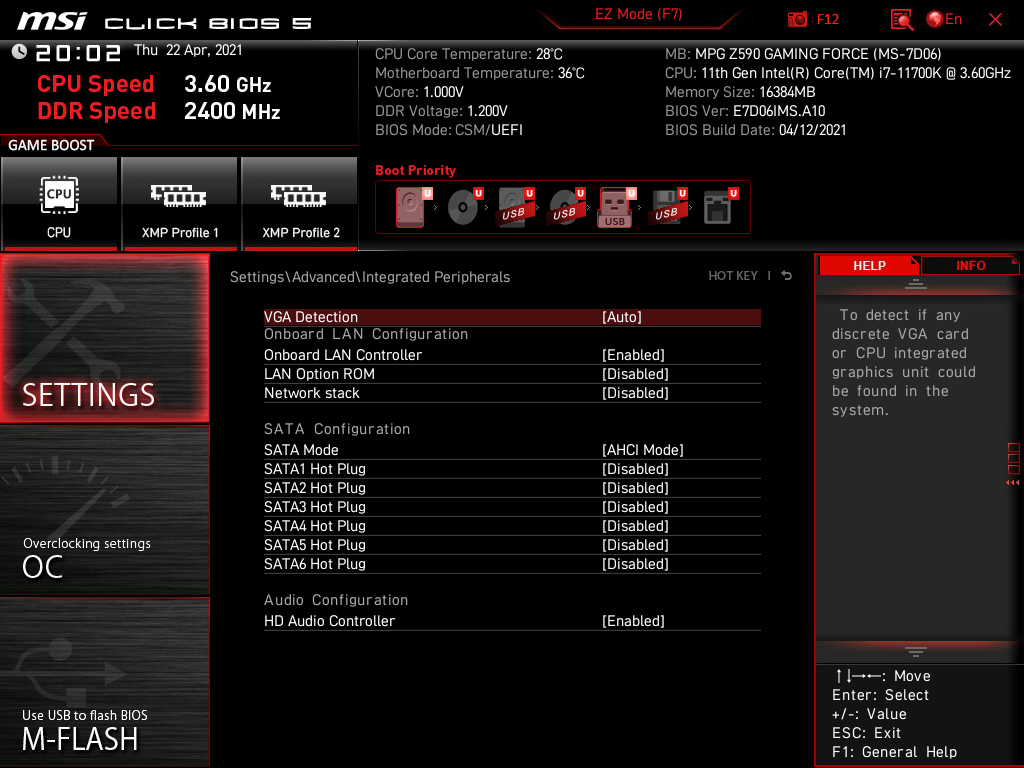The width and height of the screenshot is (1024, 768).
Task: Switch to EZ Mode (F7)
Action: pyautogui.click(x=638, y=14)
